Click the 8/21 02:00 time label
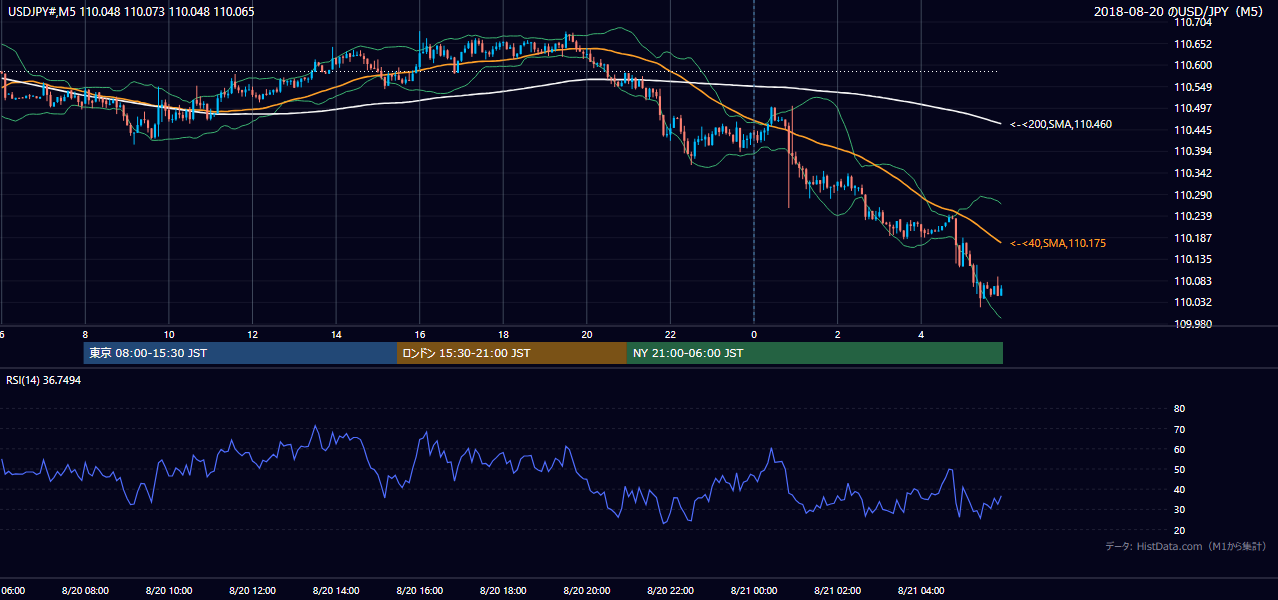Viewport: 1278px width, 600px height. tap(837, 590)
